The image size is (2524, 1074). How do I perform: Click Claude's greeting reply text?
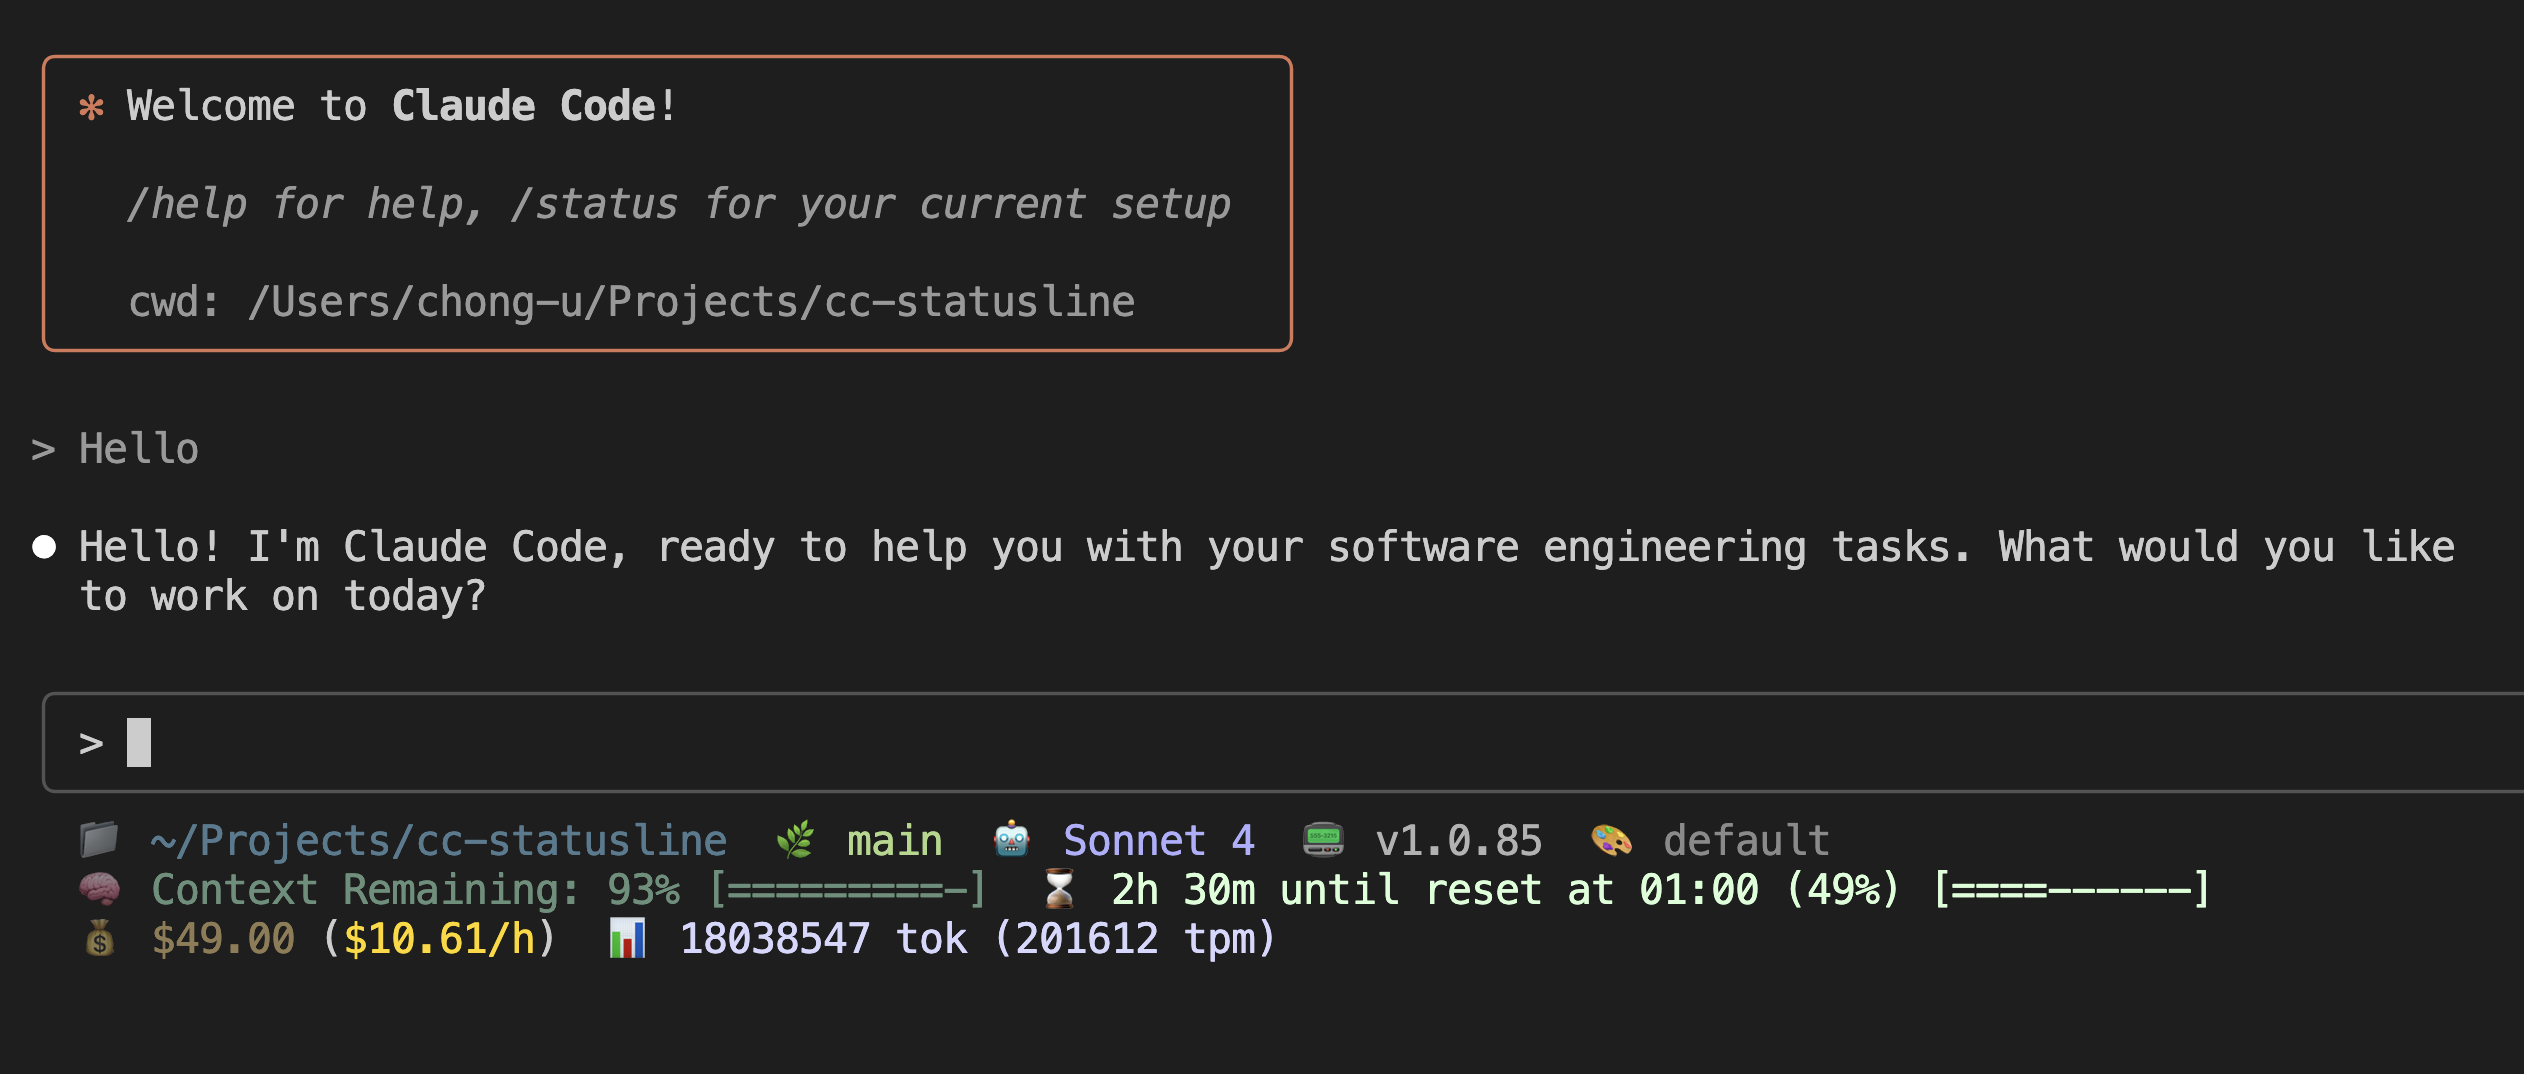pyautogui.click(x=1267, y=571)
